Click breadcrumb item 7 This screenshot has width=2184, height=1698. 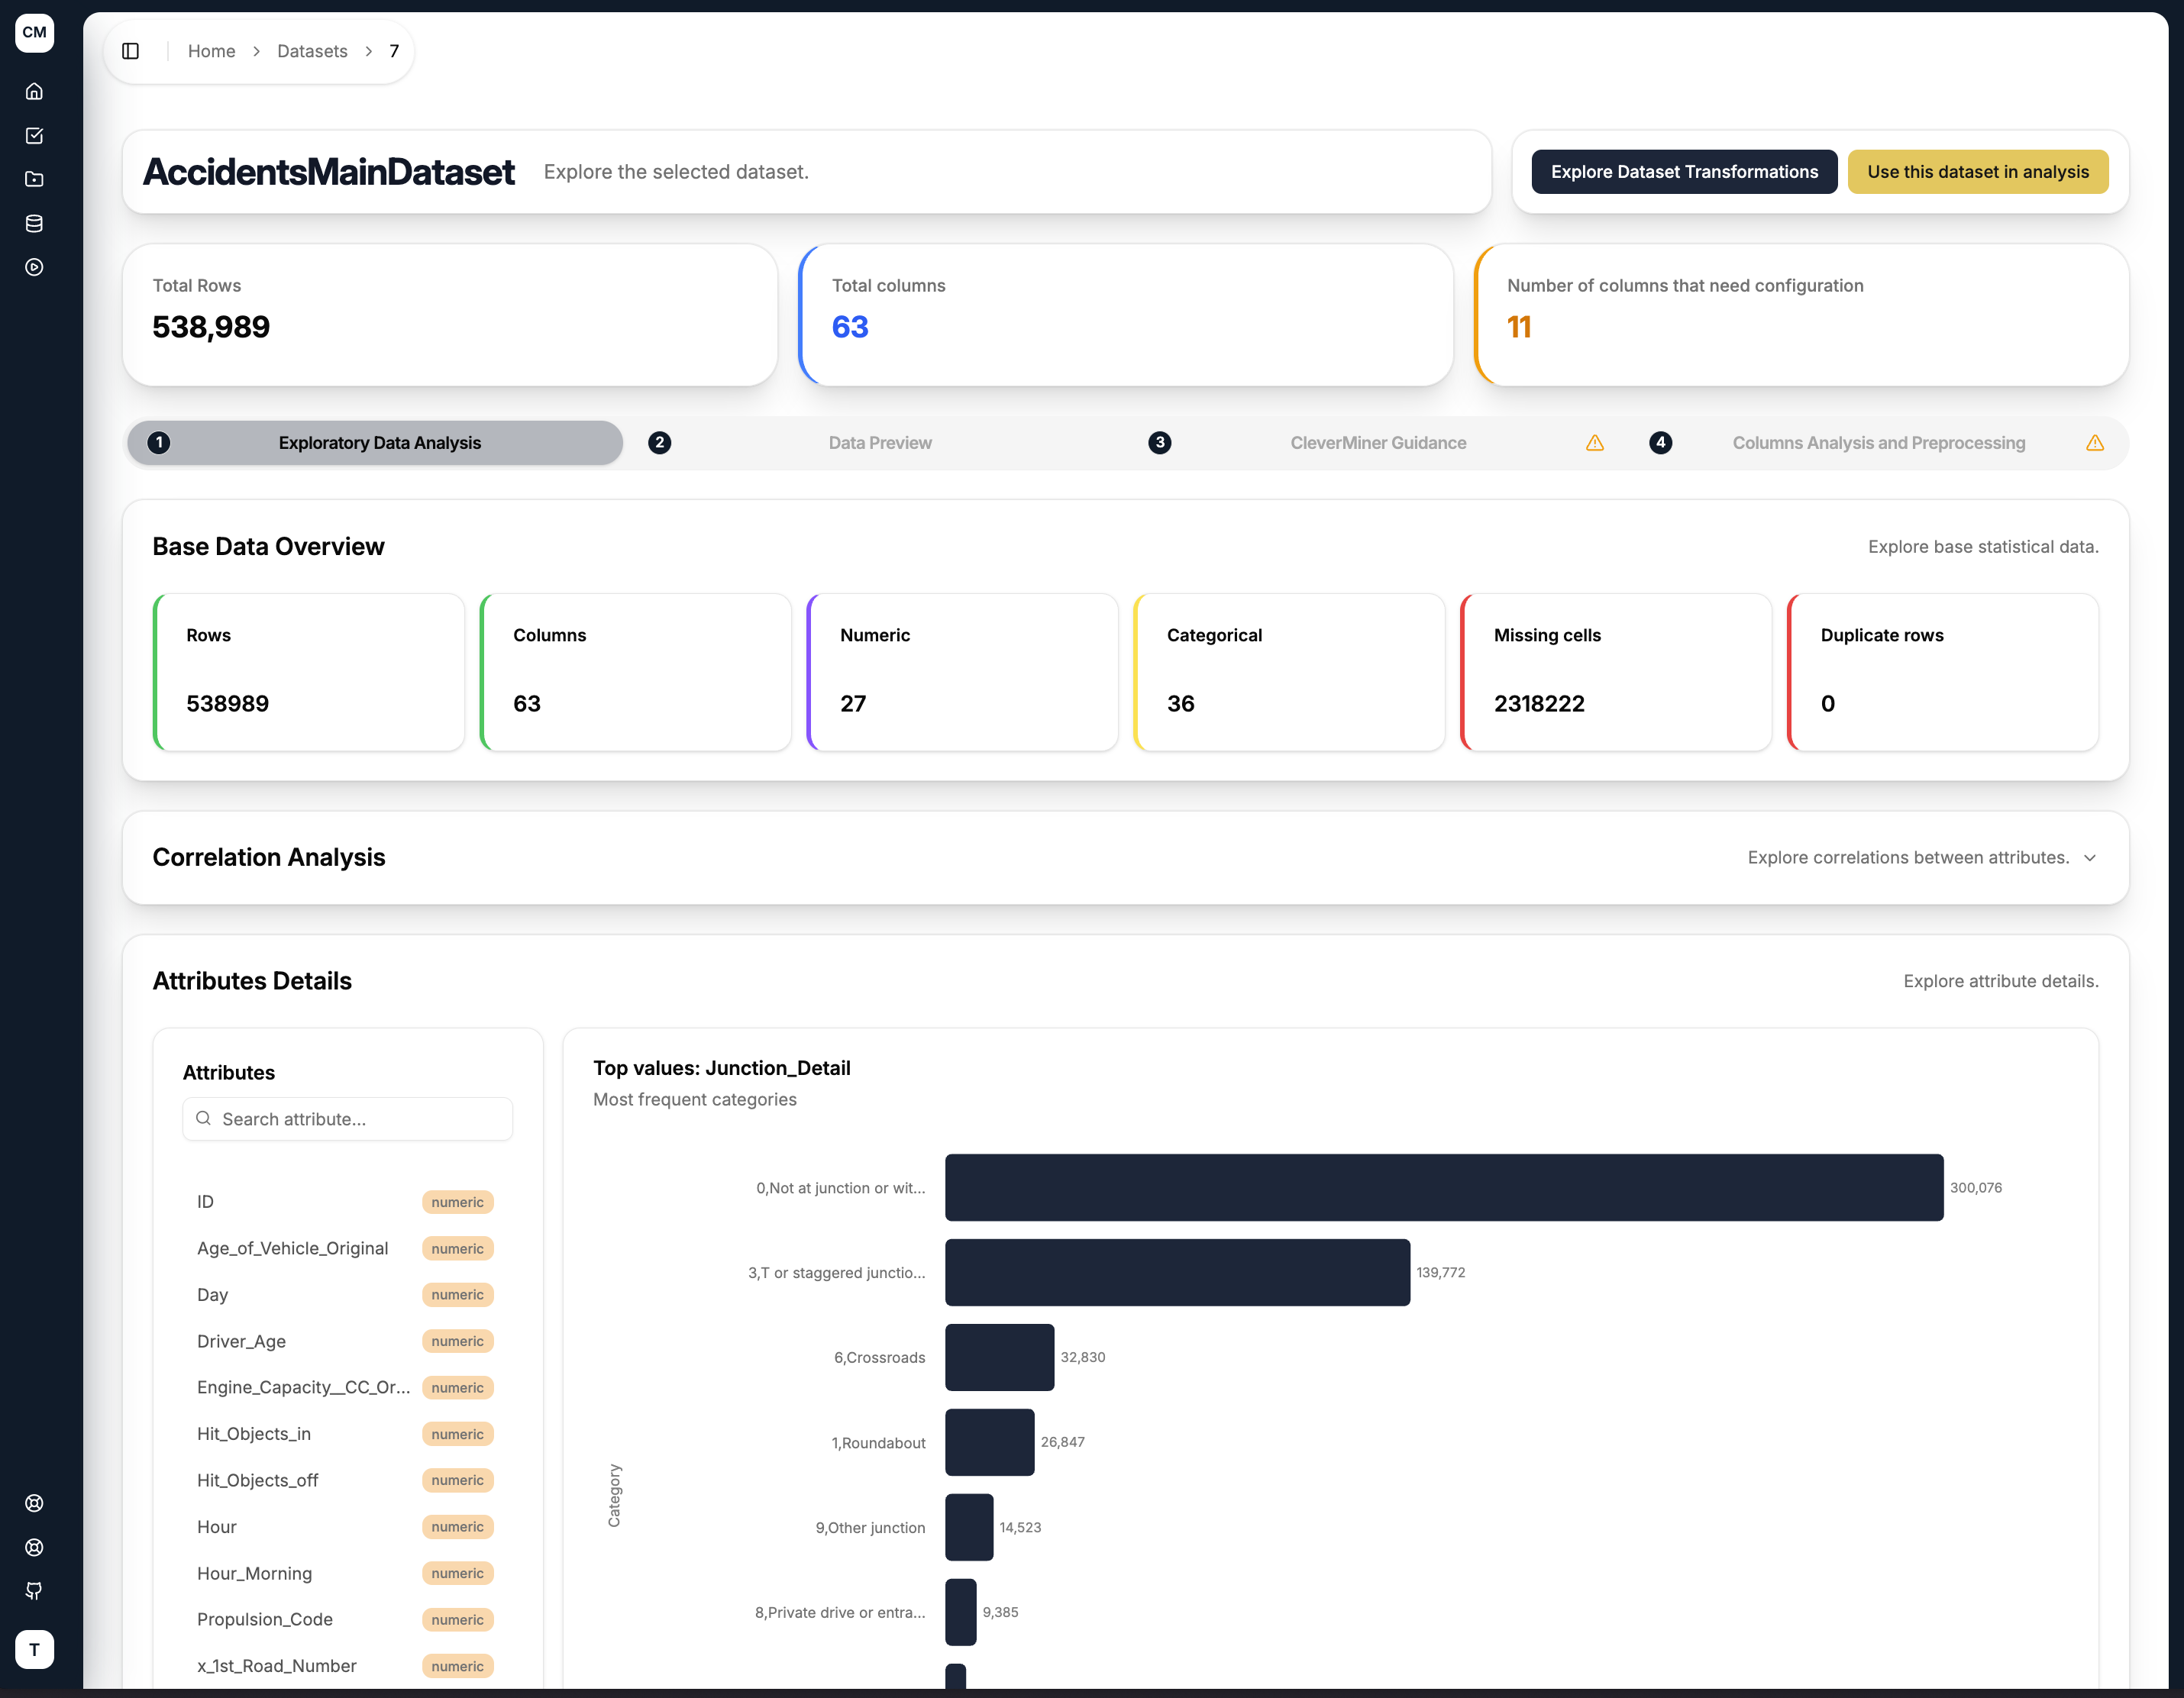coord(394,51)
